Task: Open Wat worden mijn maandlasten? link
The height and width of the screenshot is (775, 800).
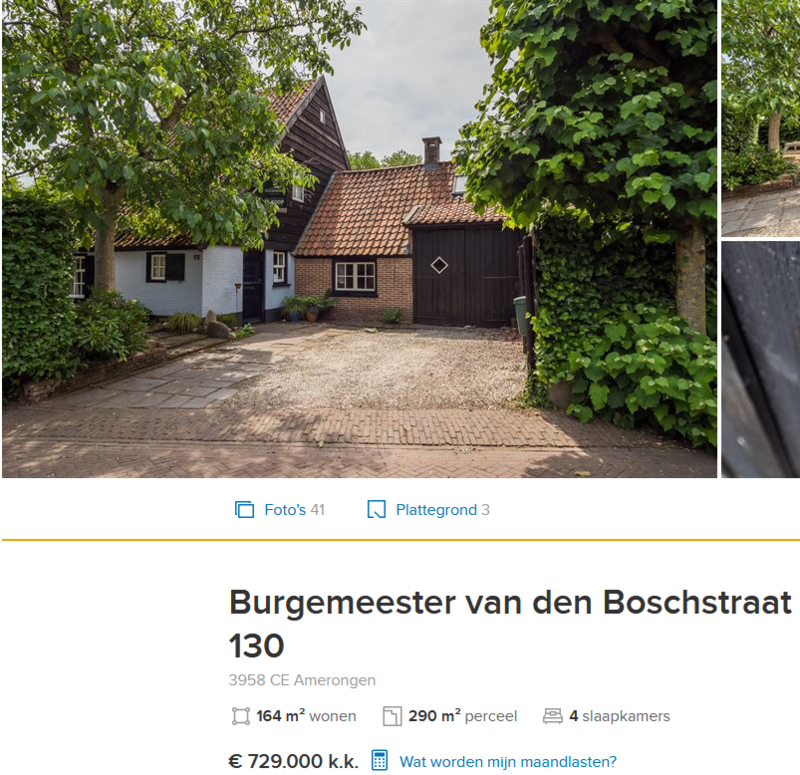Action: coord(508,762)
